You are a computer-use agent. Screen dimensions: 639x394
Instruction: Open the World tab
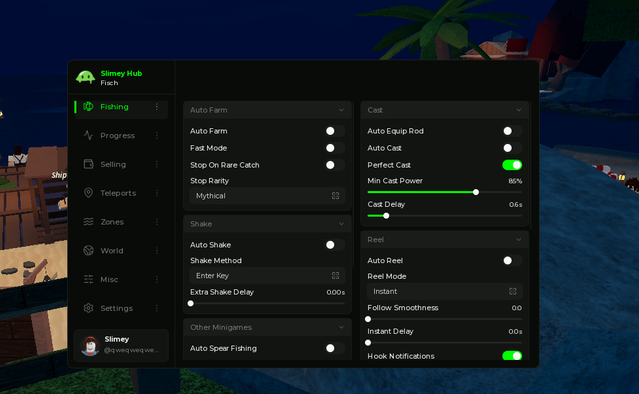tap(121, 251)
